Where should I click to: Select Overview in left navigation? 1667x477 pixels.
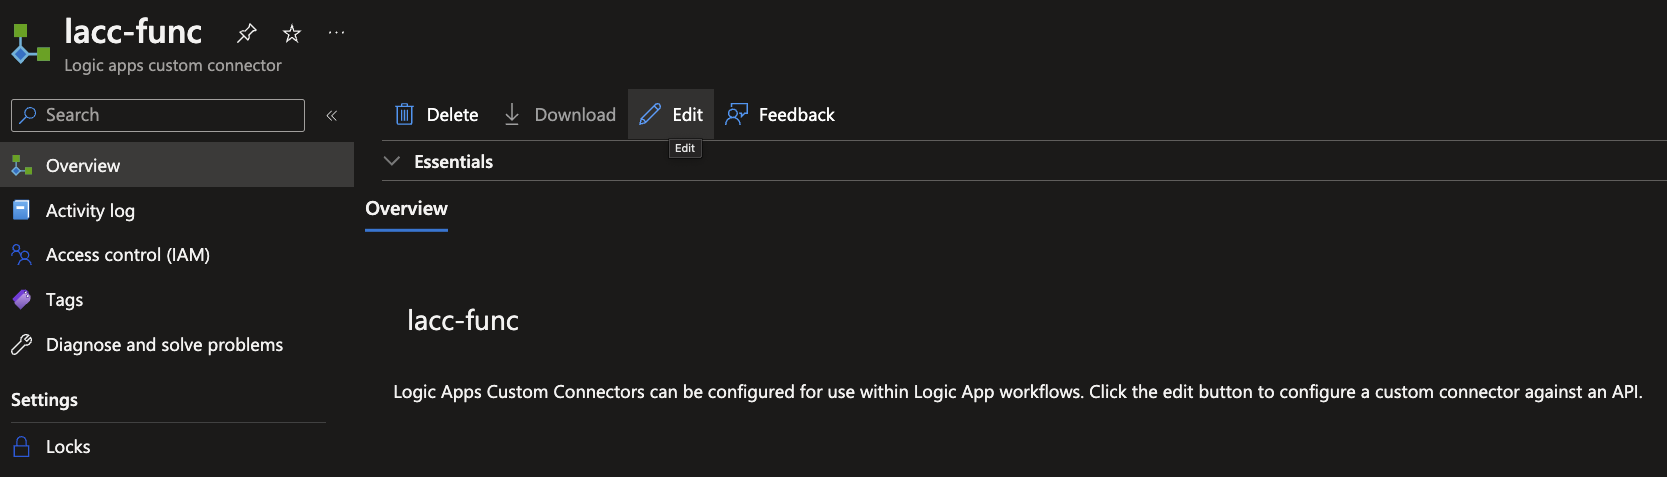pyautogui.click(x=82, y=165)
